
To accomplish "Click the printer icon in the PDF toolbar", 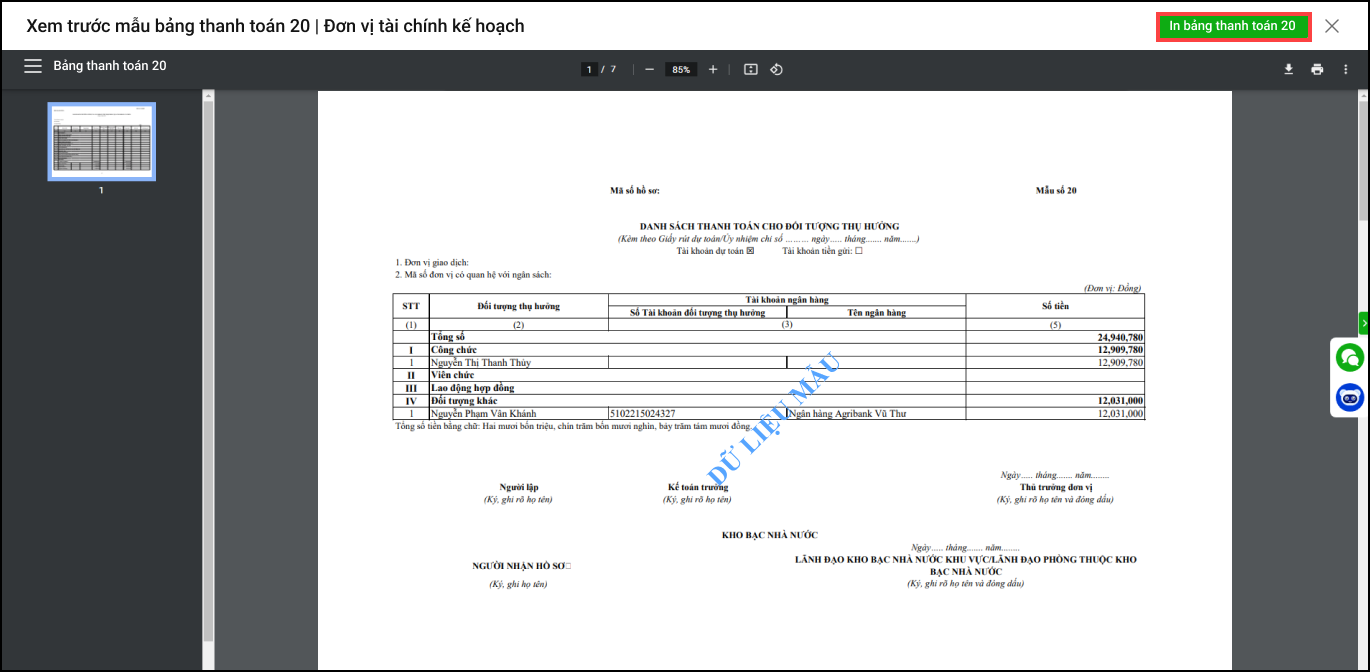I will (1317, 69).
